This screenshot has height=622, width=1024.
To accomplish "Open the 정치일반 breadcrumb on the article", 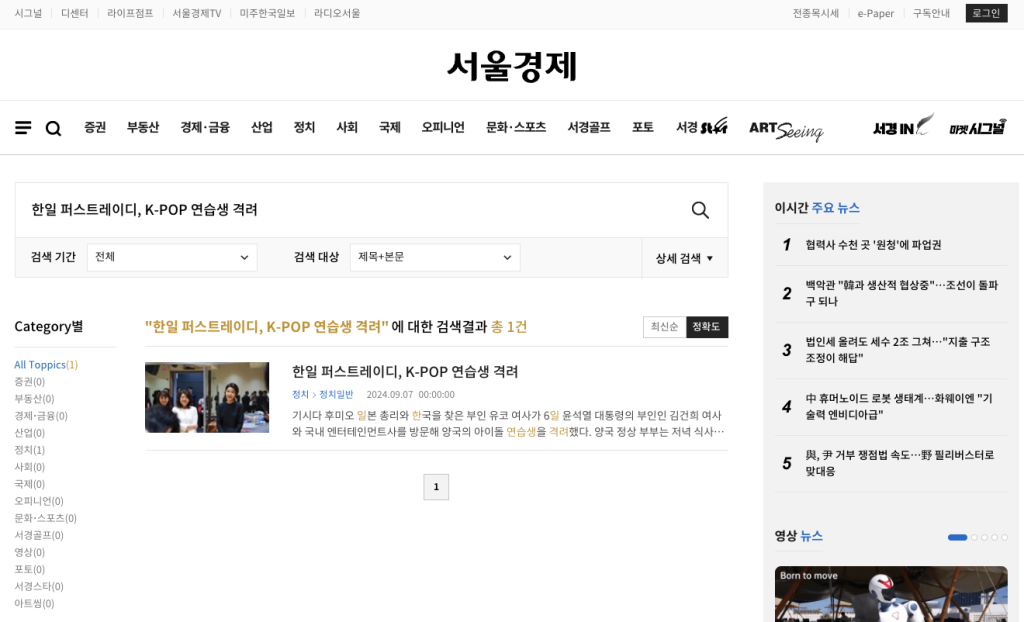I will coord(336,395).
